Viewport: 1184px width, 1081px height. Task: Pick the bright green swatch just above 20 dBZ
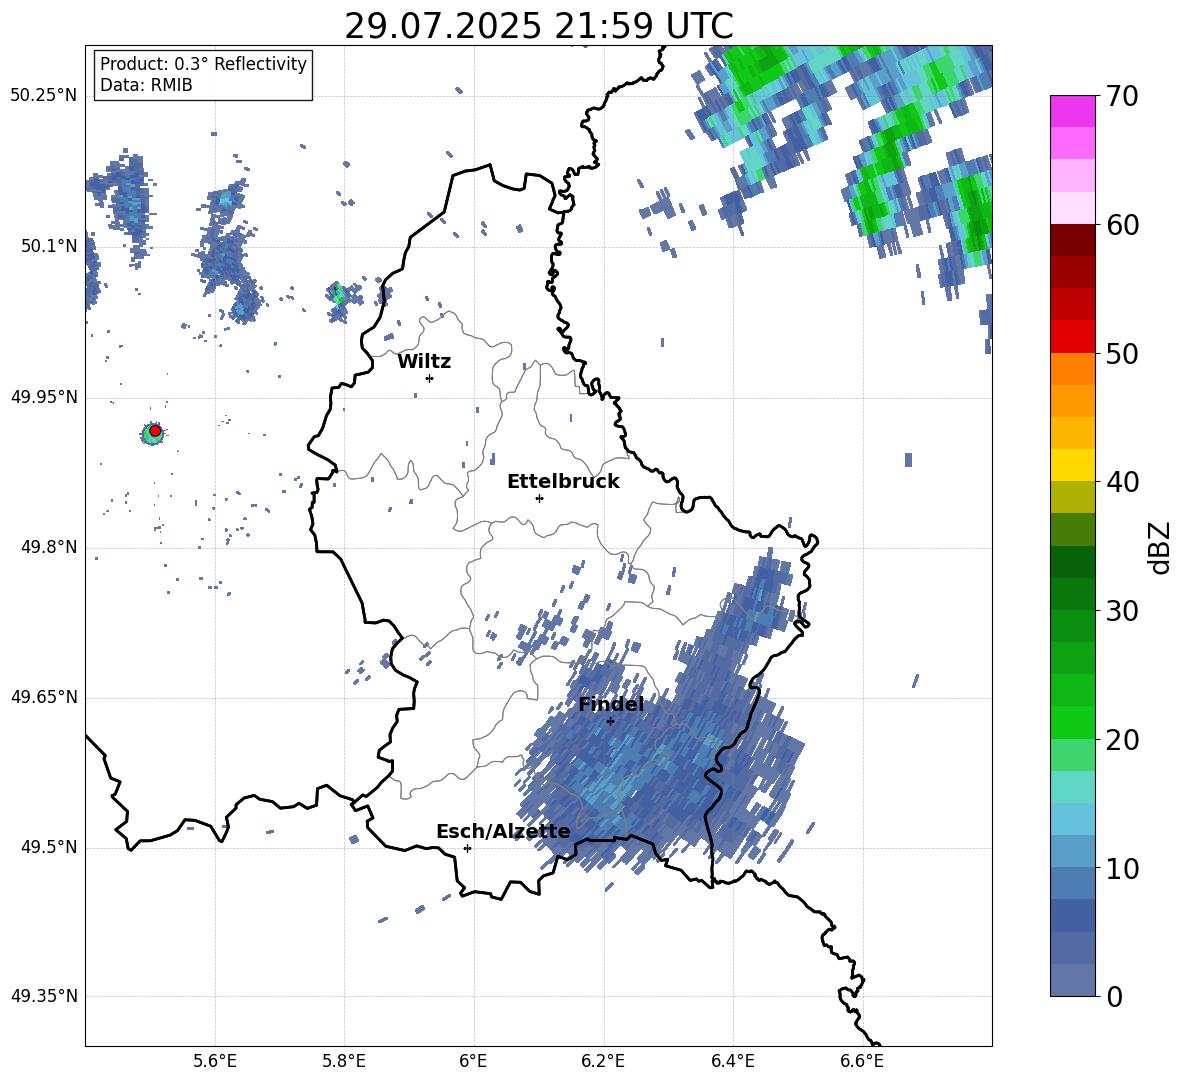[1072, 722]
